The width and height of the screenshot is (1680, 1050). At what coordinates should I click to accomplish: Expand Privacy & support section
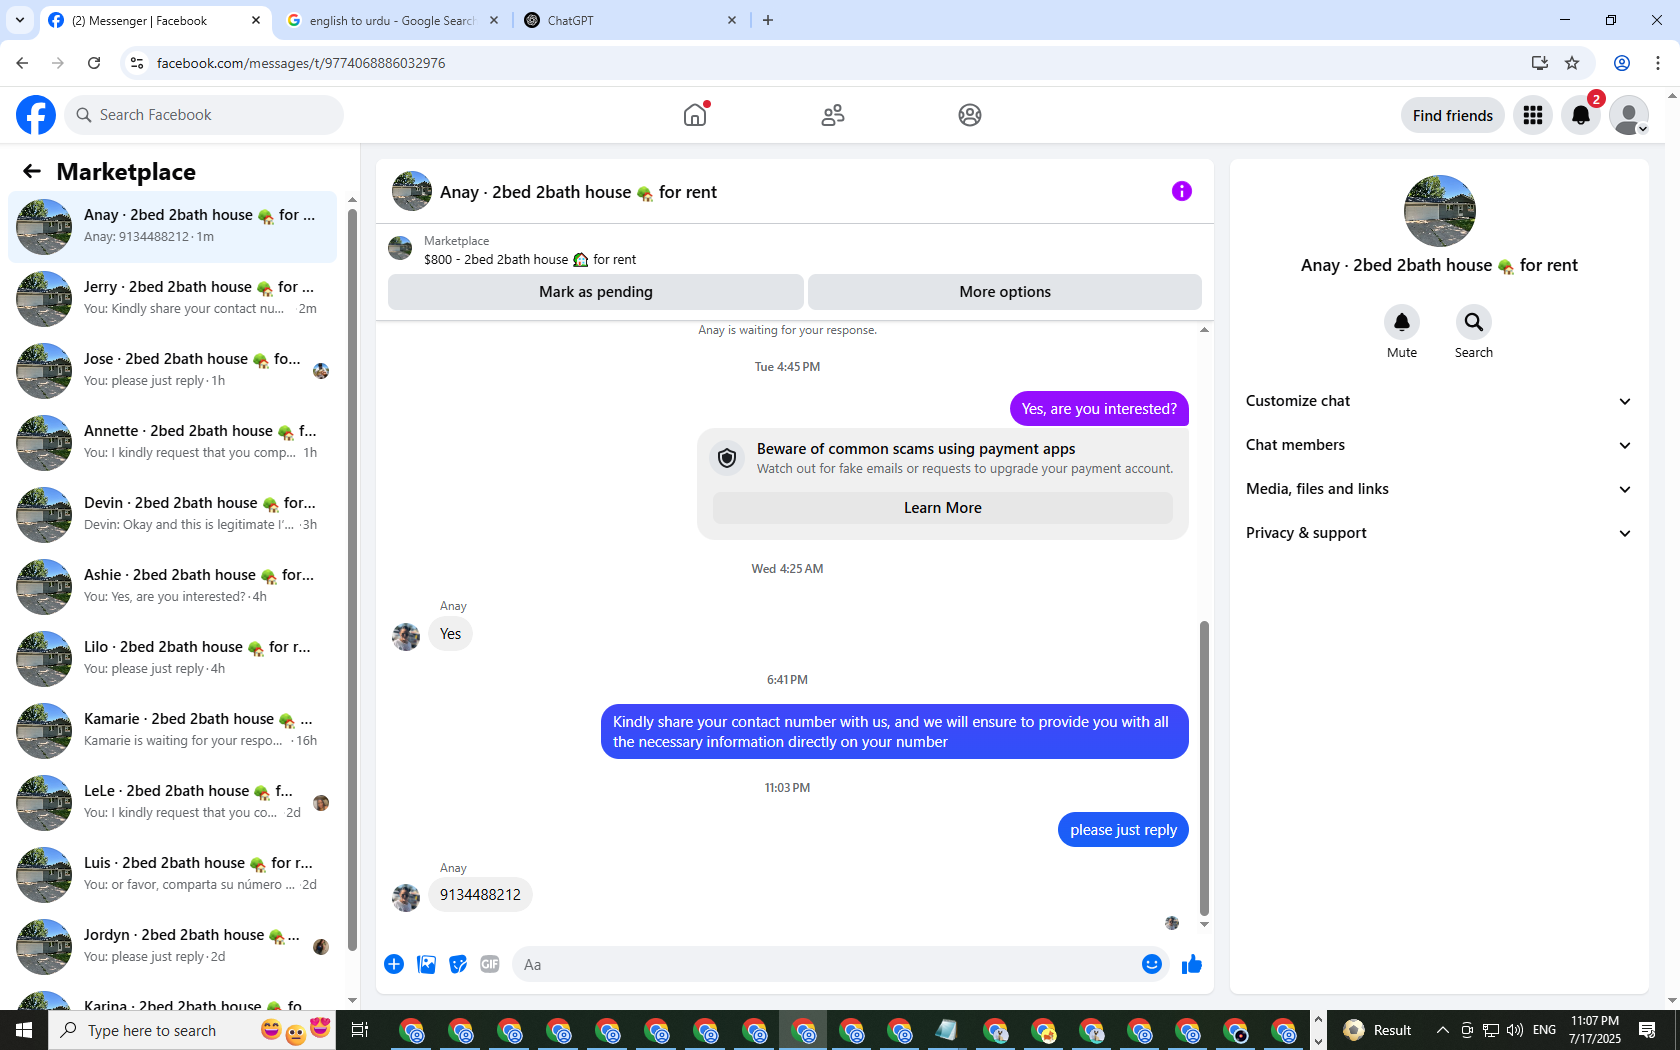pos(1439,533)
